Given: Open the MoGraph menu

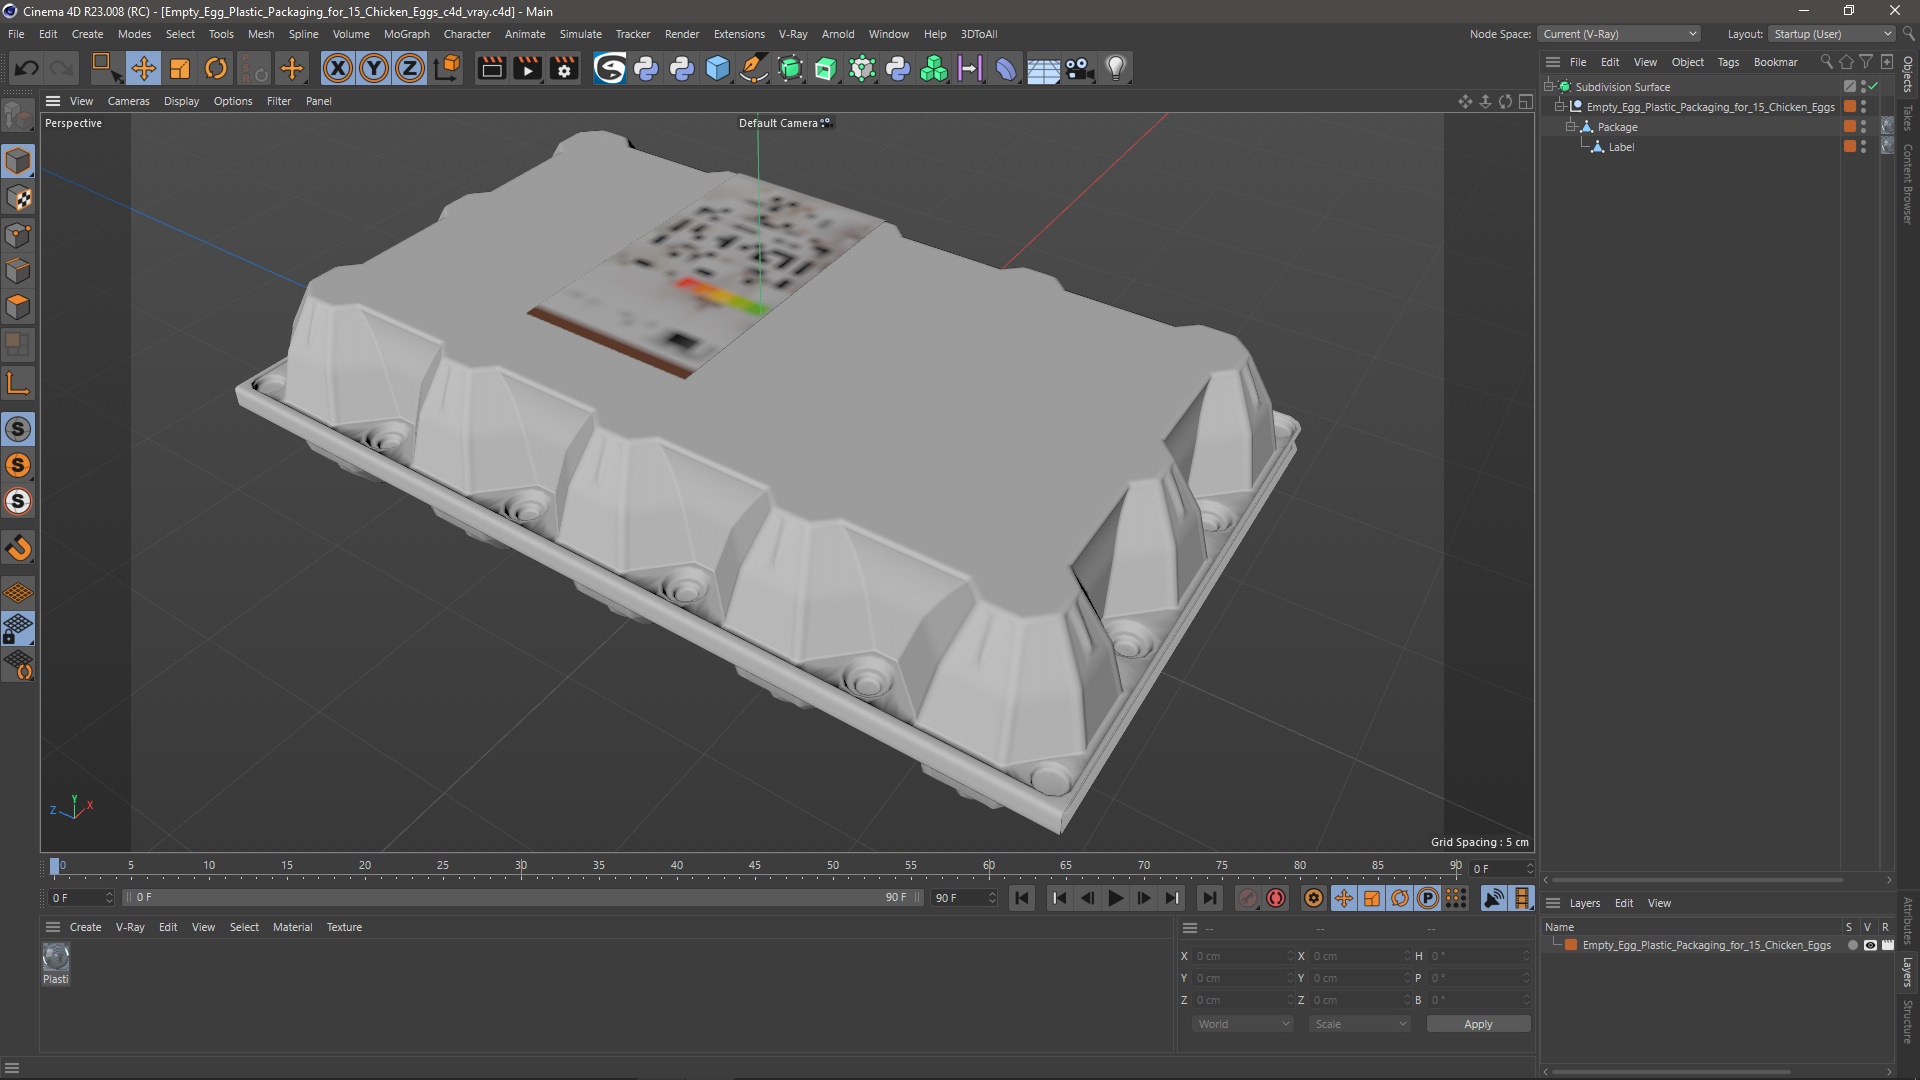Looking at the screenshot, I should [x=405, y=33].
